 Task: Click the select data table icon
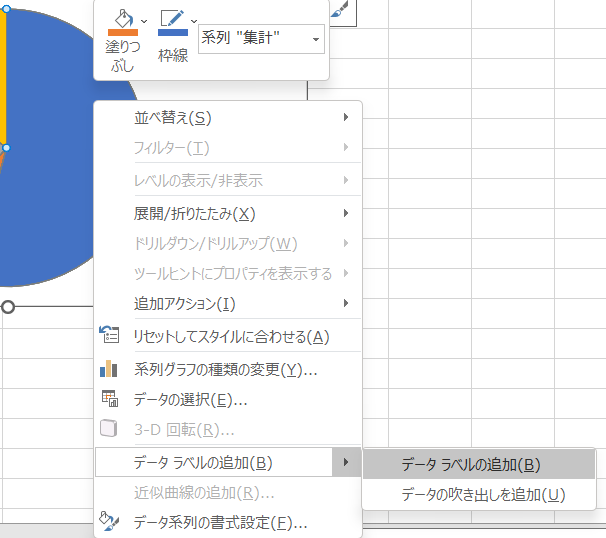(x=110, y=398)
